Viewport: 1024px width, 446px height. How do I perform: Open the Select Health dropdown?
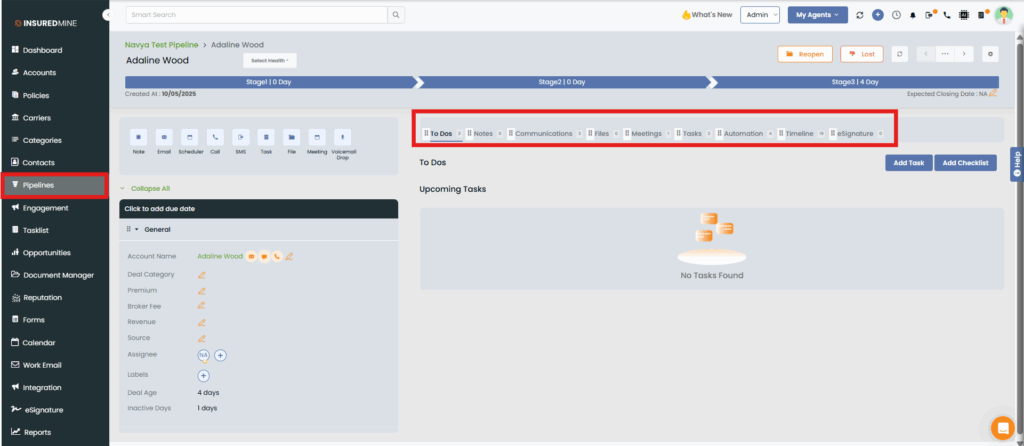tap(269, 61)
